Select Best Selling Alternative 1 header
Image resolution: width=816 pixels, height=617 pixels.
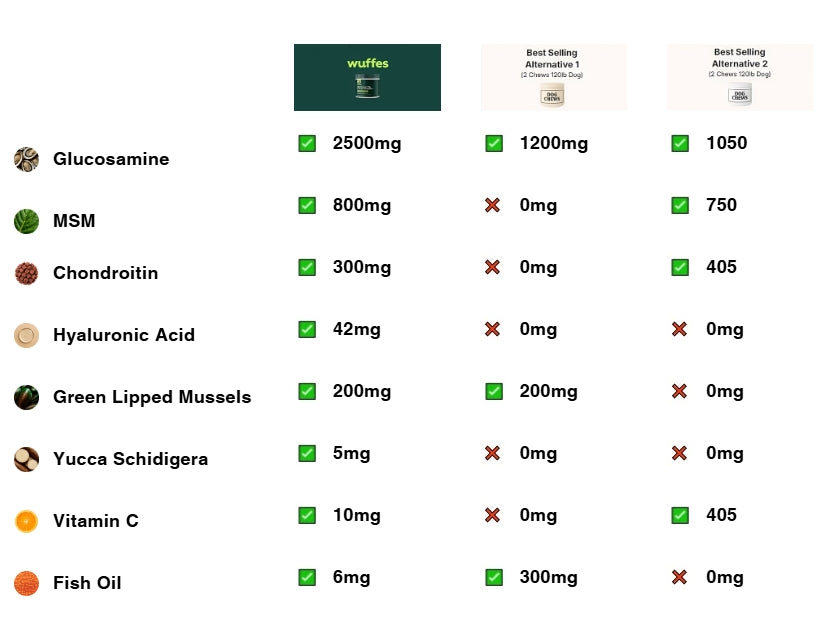point(554,77)
